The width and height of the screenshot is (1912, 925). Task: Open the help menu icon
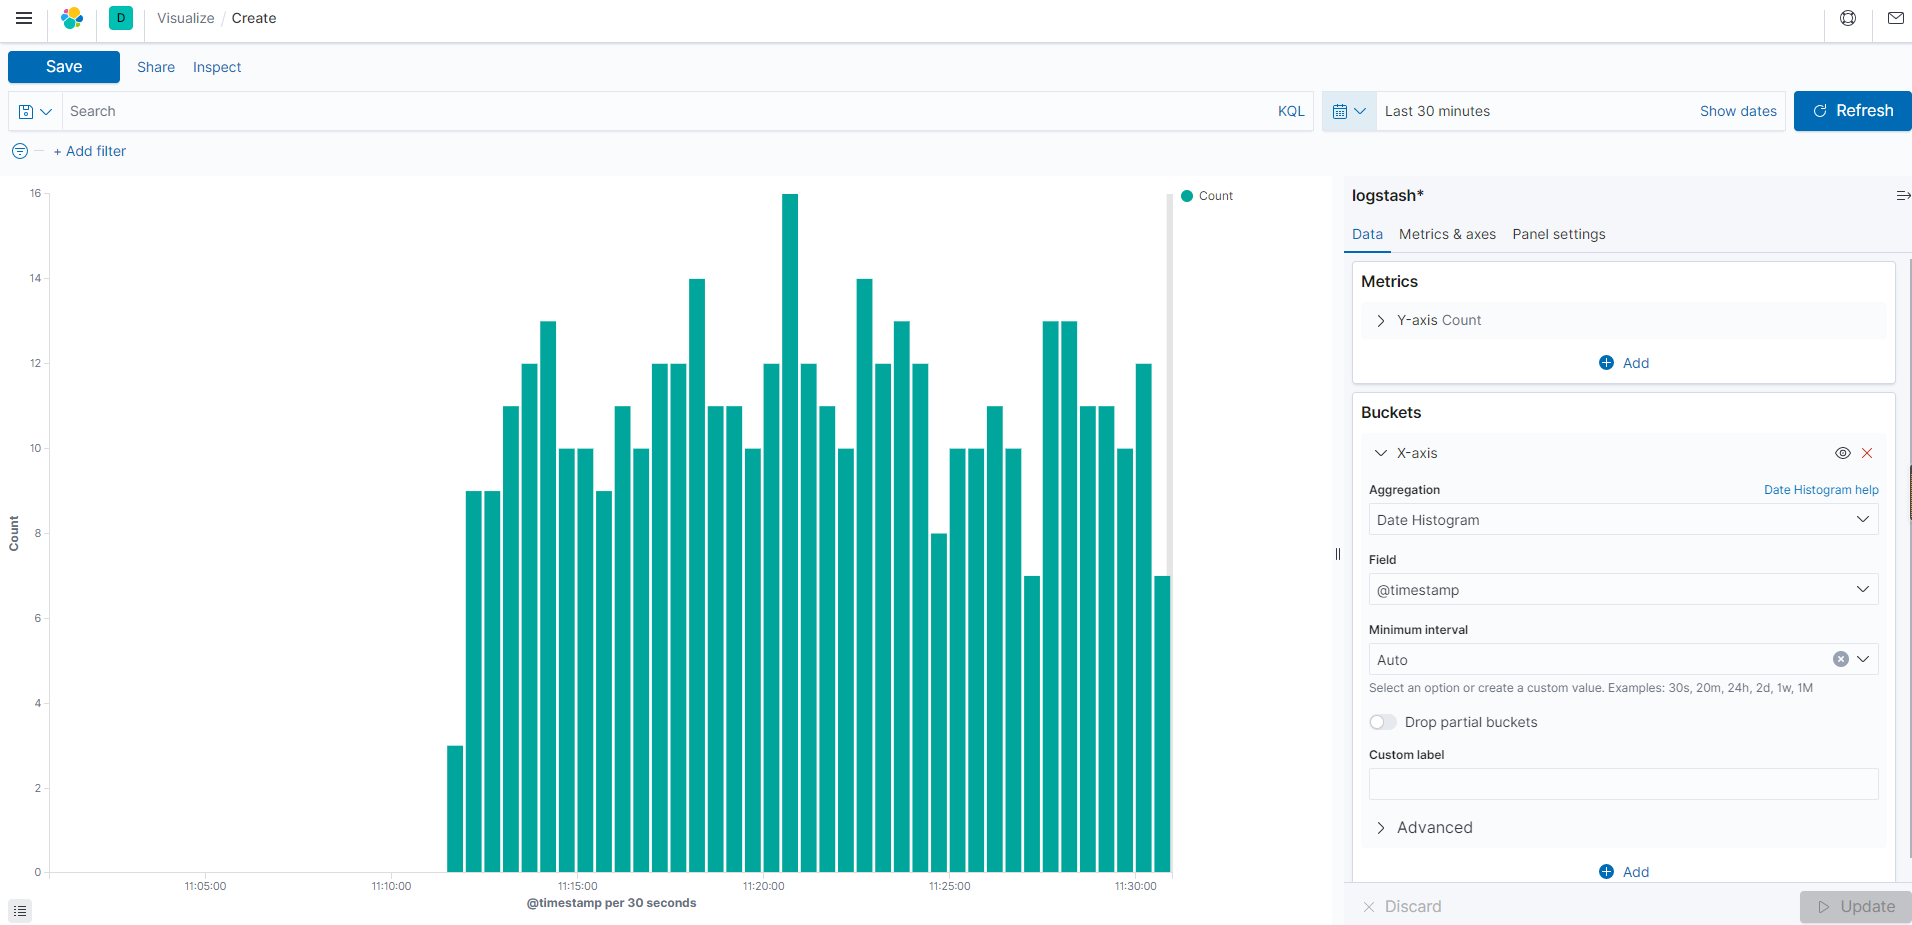1848,18
